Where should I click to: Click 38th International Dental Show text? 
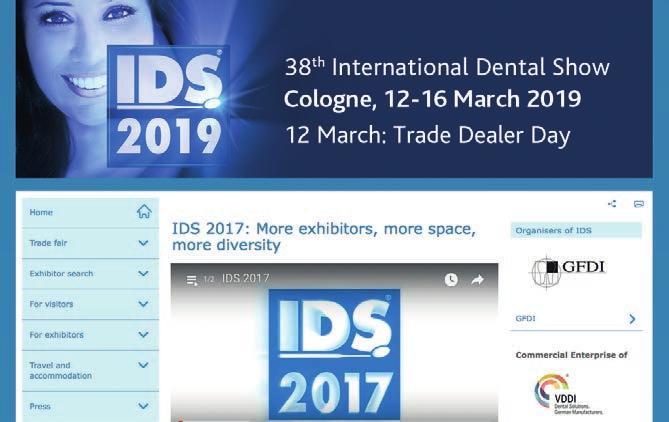(447, 67)
